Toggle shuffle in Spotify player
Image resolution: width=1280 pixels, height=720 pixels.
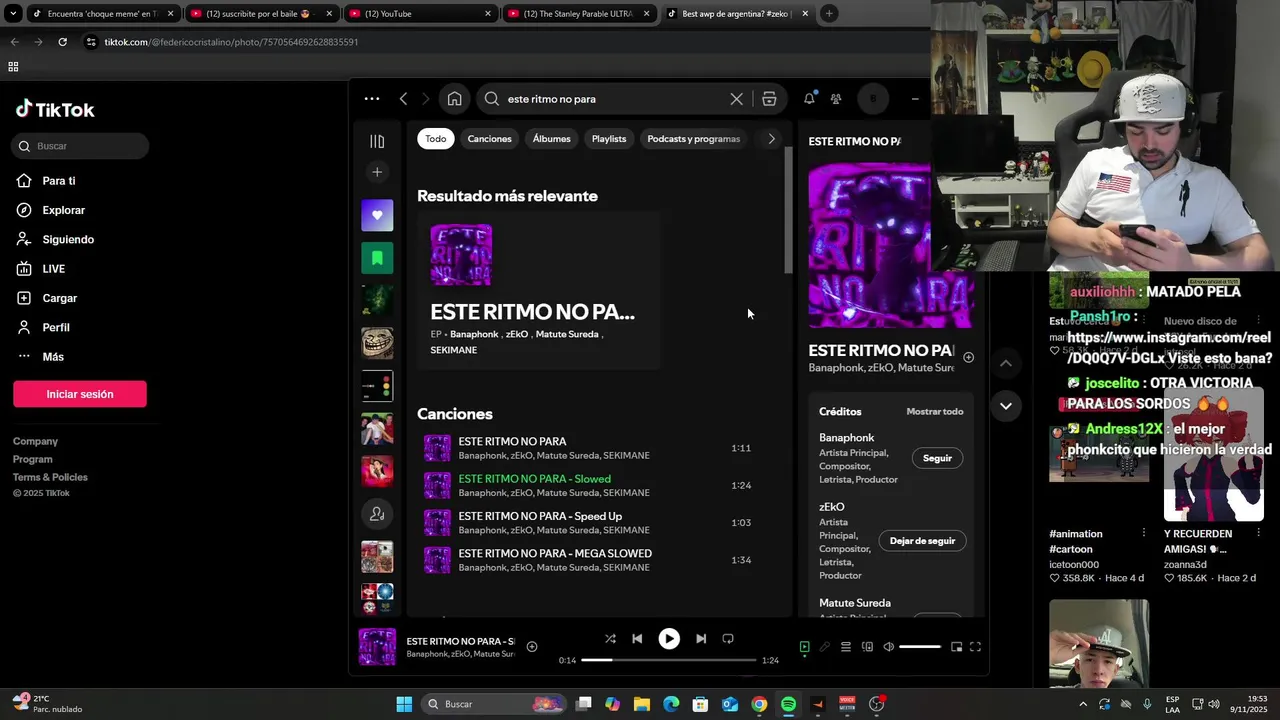pos(610,639)
